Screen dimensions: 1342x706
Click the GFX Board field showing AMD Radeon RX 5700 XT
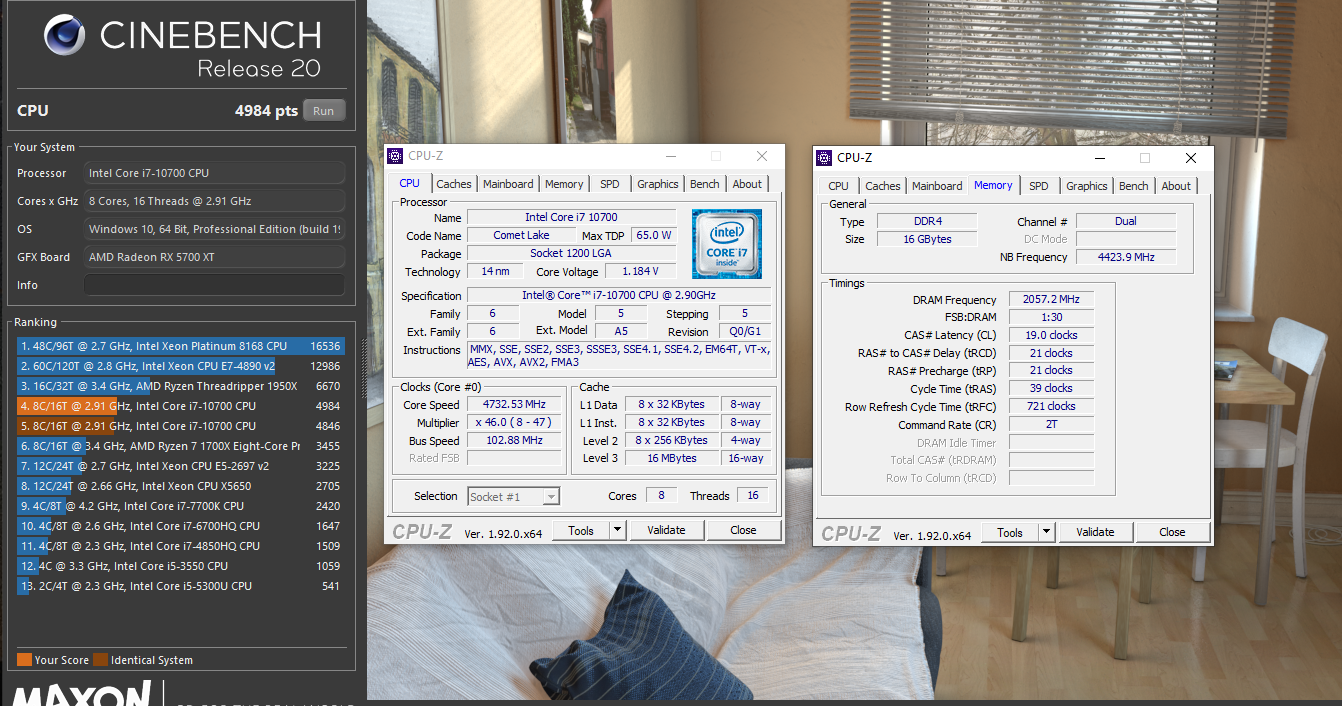[214, 257]
